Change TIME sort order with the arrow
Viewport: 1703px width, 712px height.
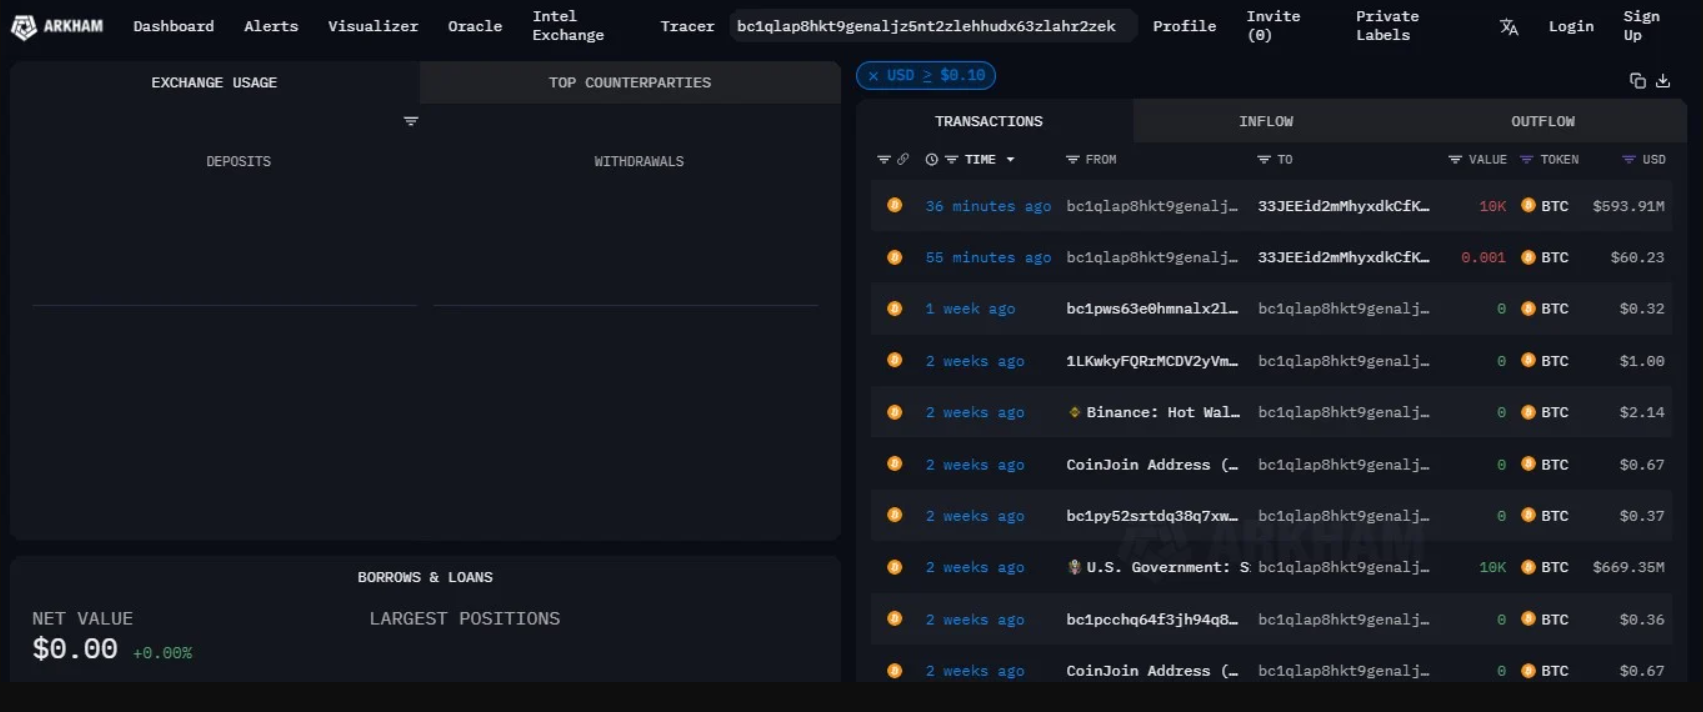point(1011,160)
